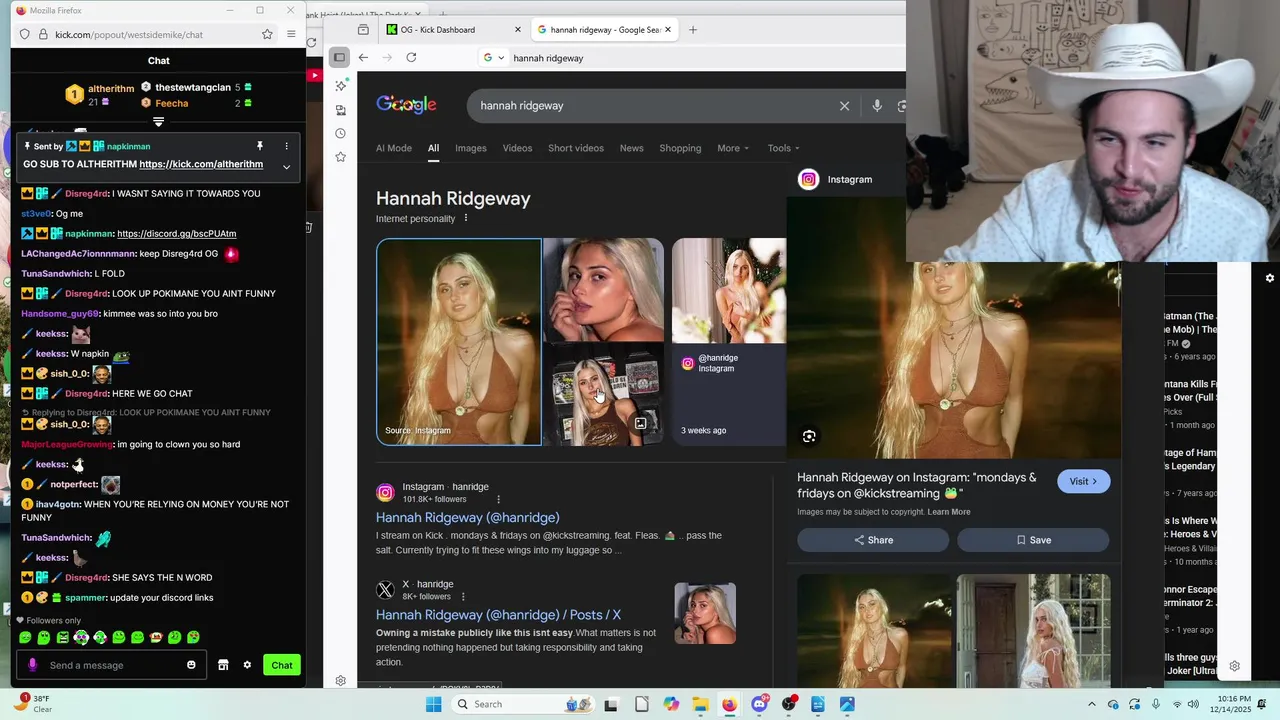
Task: Open a new tab with plus button
Action: point(692,29)
